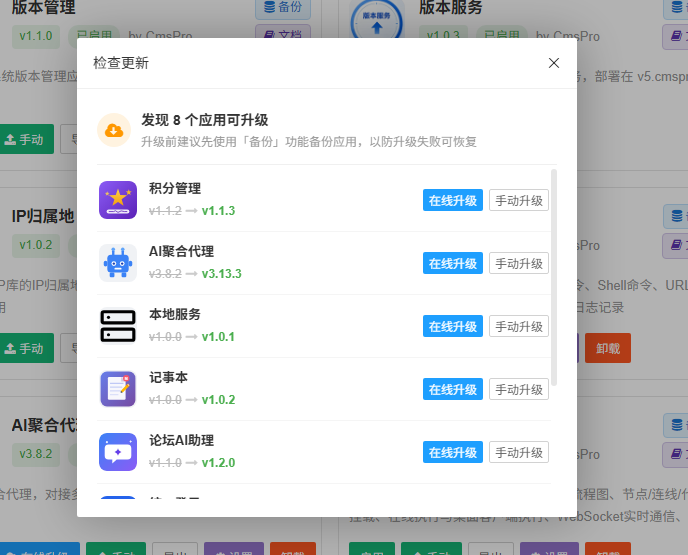Start 在线升级 for AI聚合代理

click(453, 263)
